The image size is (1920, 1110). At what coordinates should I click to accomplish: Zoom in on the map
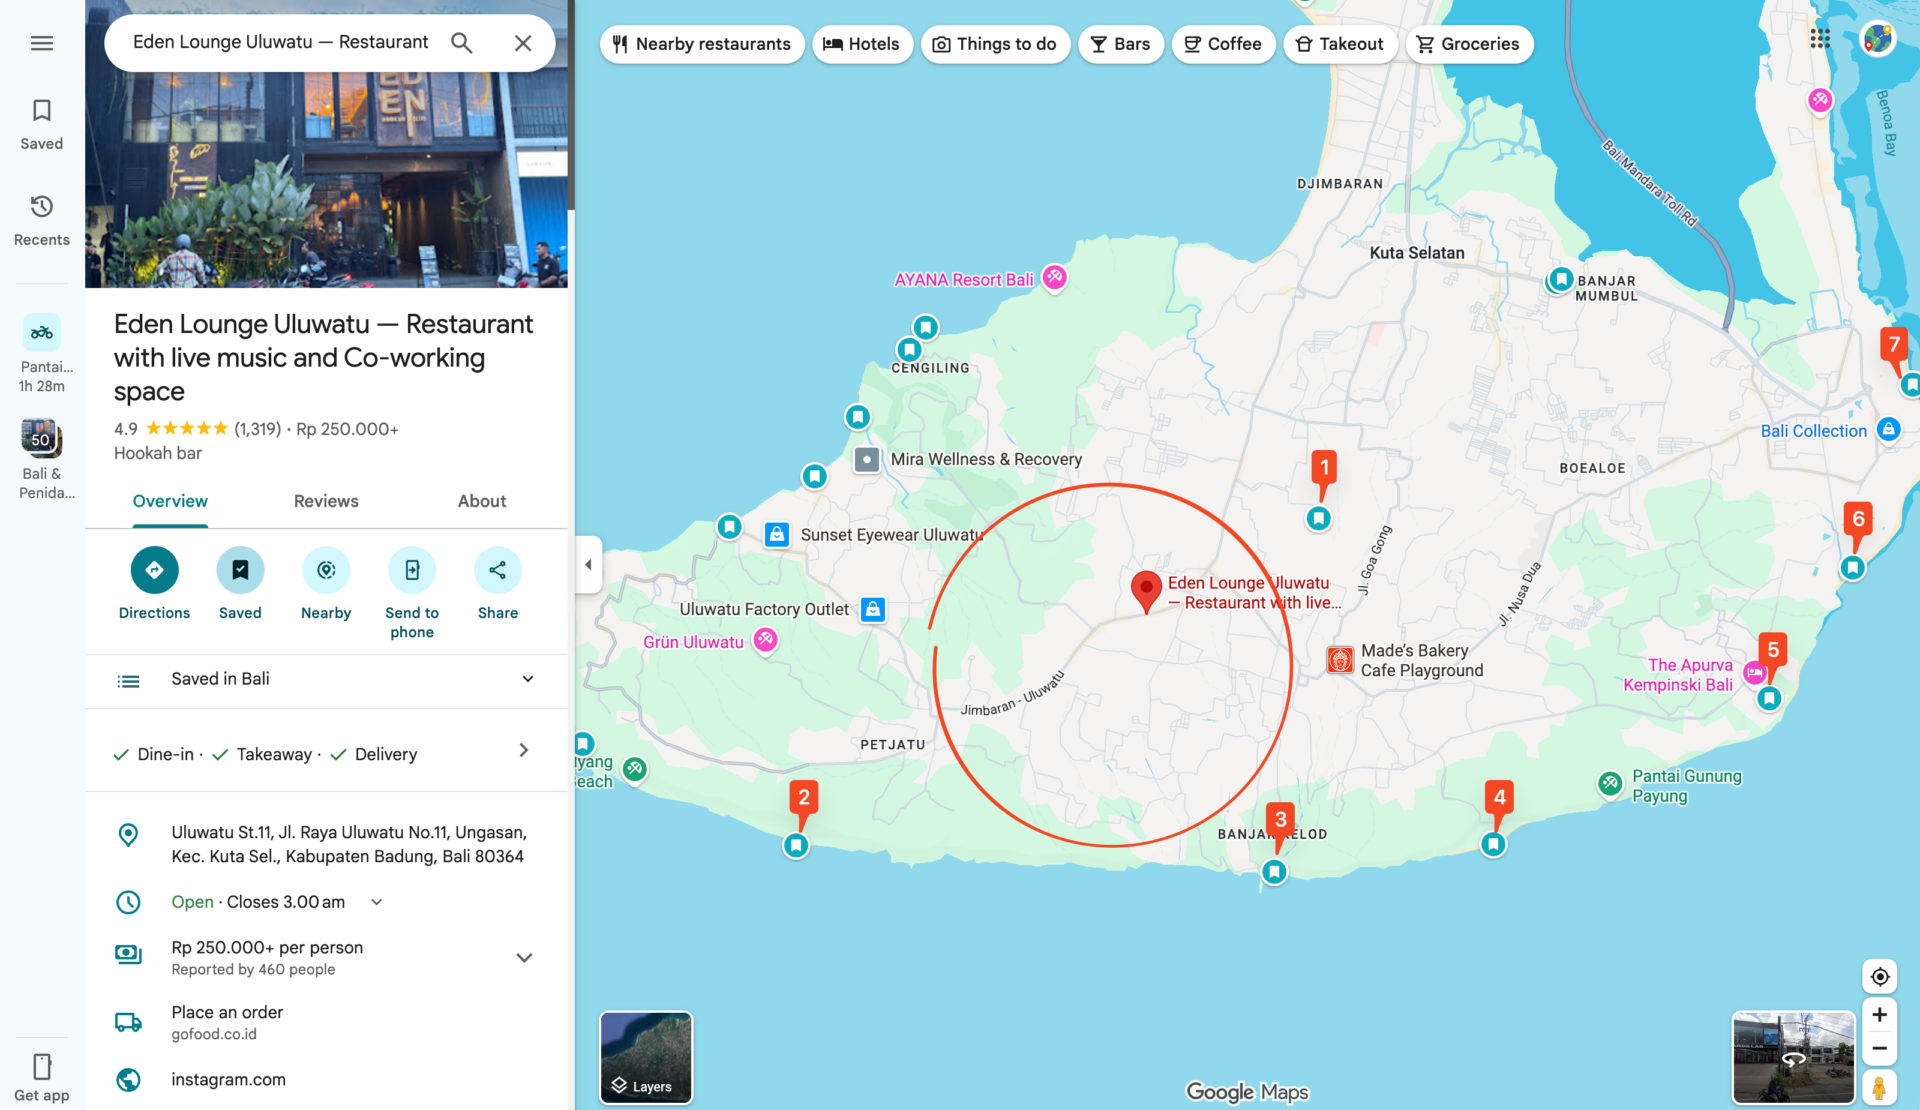point(1880,1015)
